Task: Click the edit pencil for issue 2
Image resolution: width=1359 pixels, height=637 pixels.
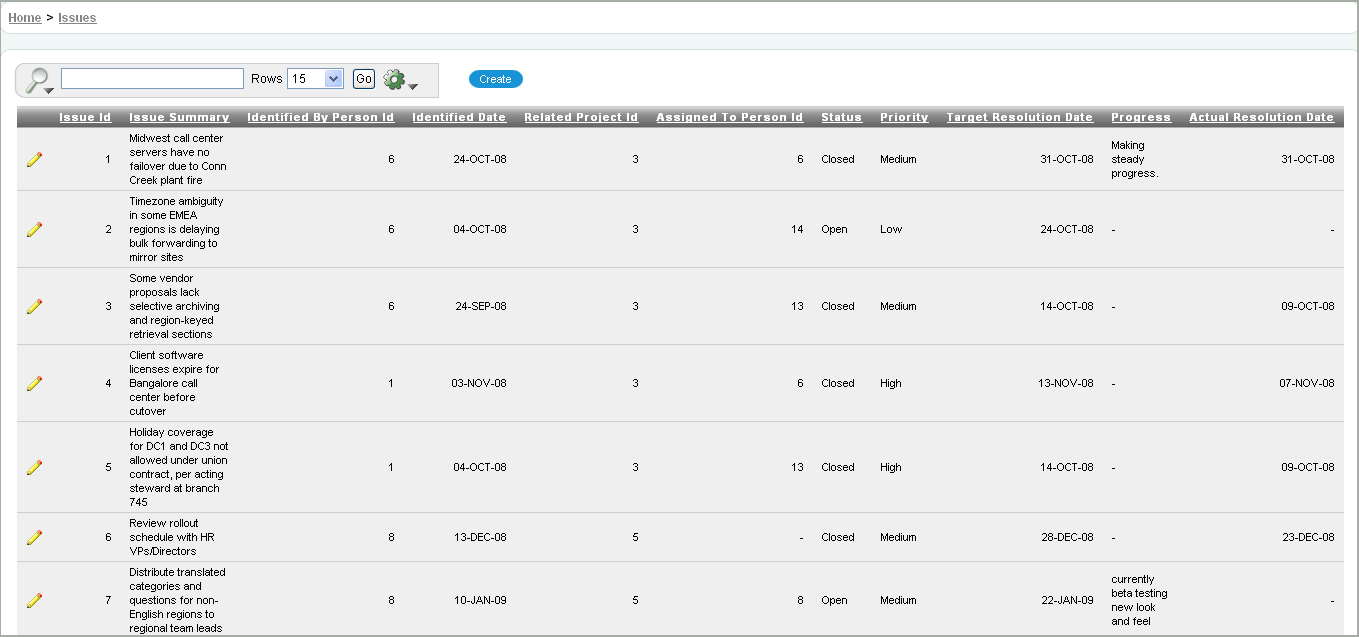Action: tap(35, 230)
